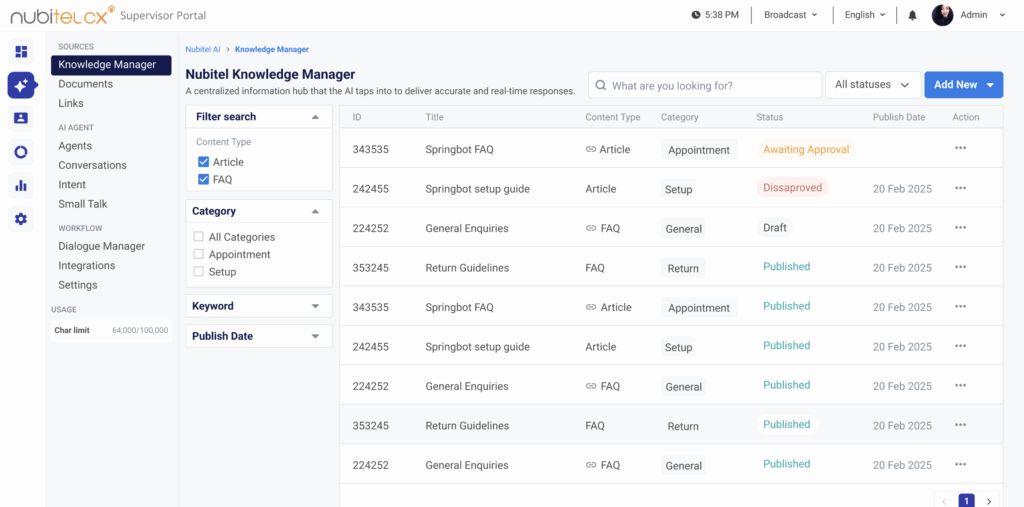Click the Nubitel CX logo
Screen dimensions: 1024x507
[x=63, y=14]
